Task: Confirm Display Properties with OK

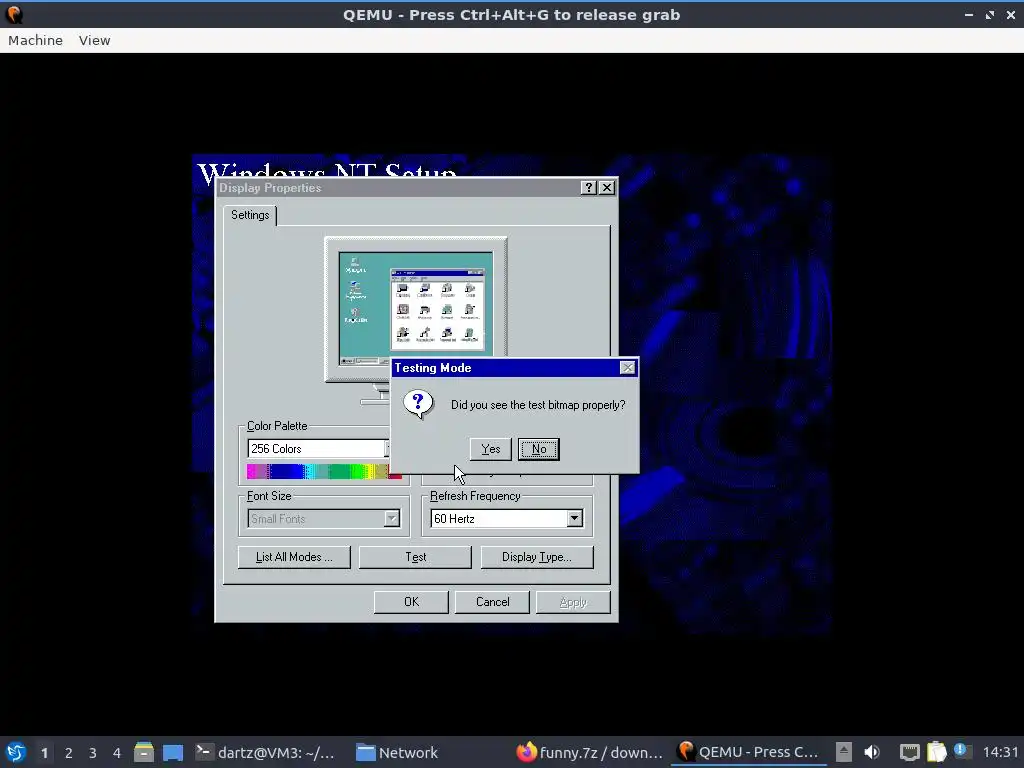Action: pos(411,602)
